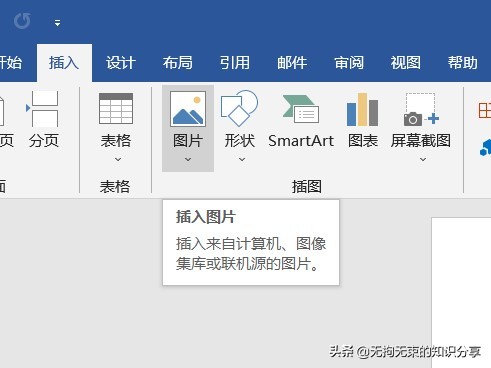Image resolution: width=491 pixels, height=368 pixels.
Task: Click the 形状 shapes icon
Action: 239,108
